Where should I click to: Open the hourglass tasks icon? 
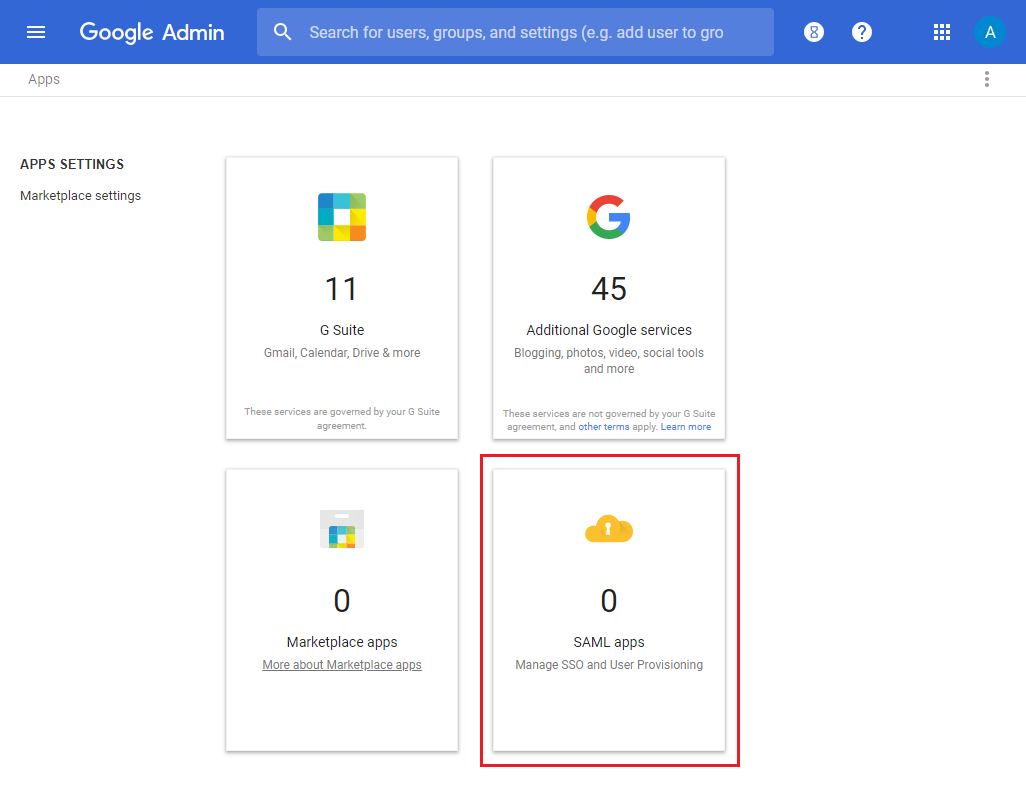coord(814,32)
